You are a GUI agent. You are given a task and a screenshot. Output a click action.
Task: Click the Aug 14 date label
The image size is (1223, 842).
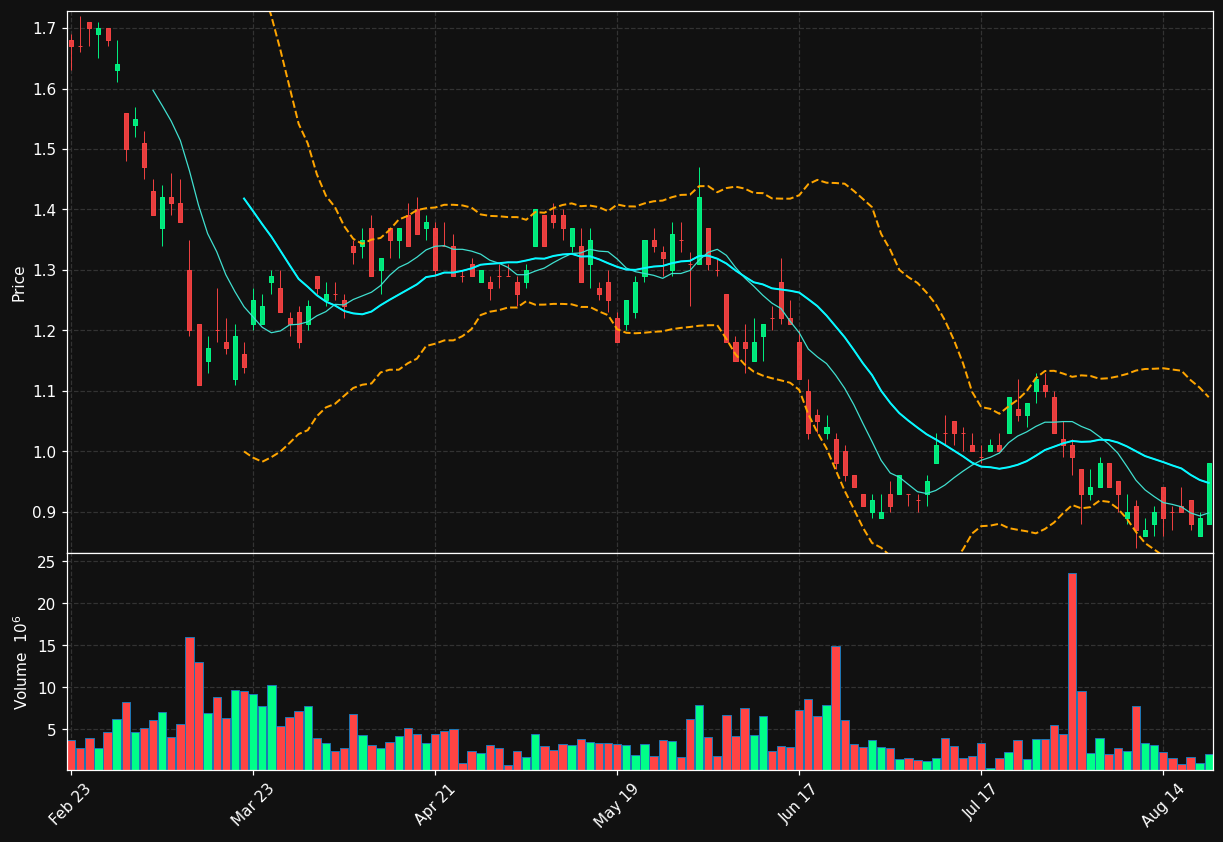1162,806
